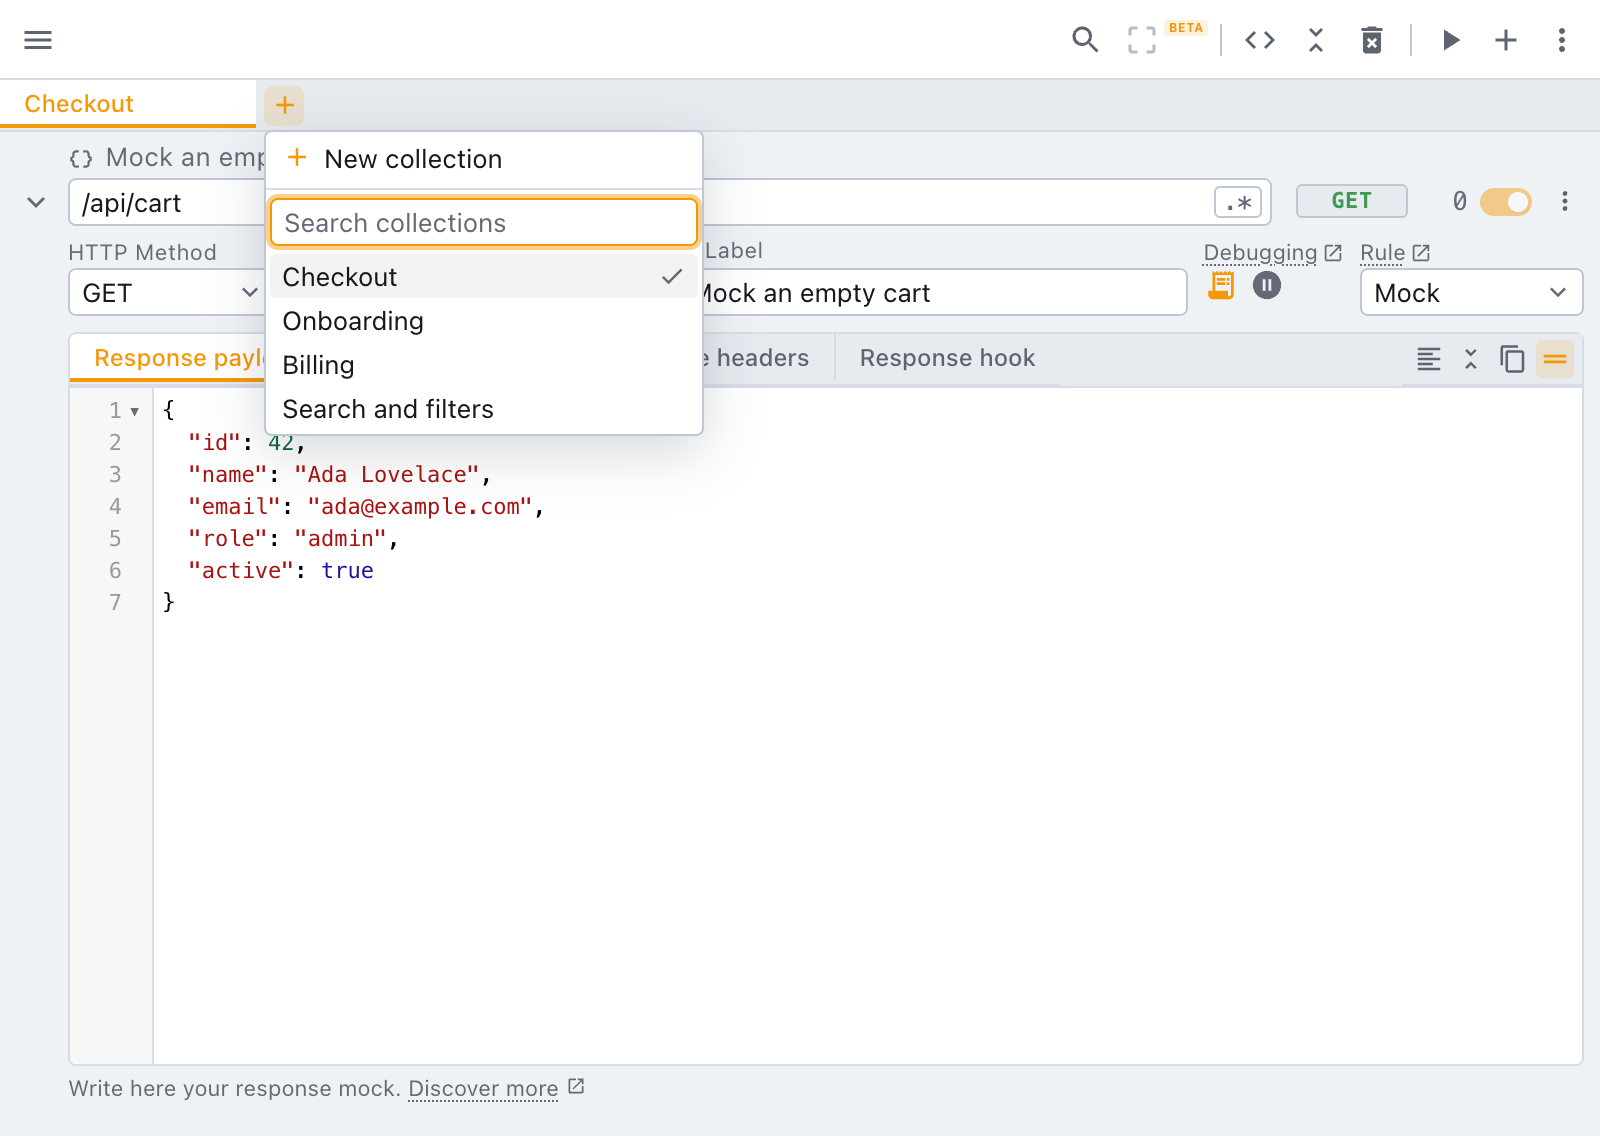Open the top toolbar kebab menu

1562,40
